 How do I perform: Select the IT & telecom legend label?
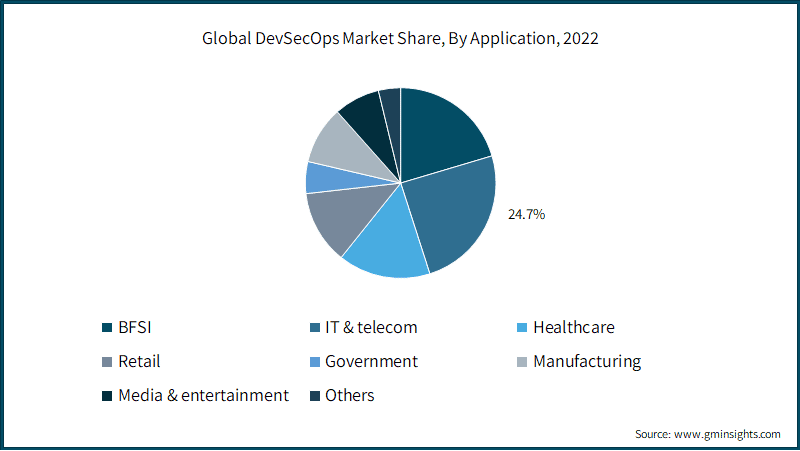(x=371, y=328)
